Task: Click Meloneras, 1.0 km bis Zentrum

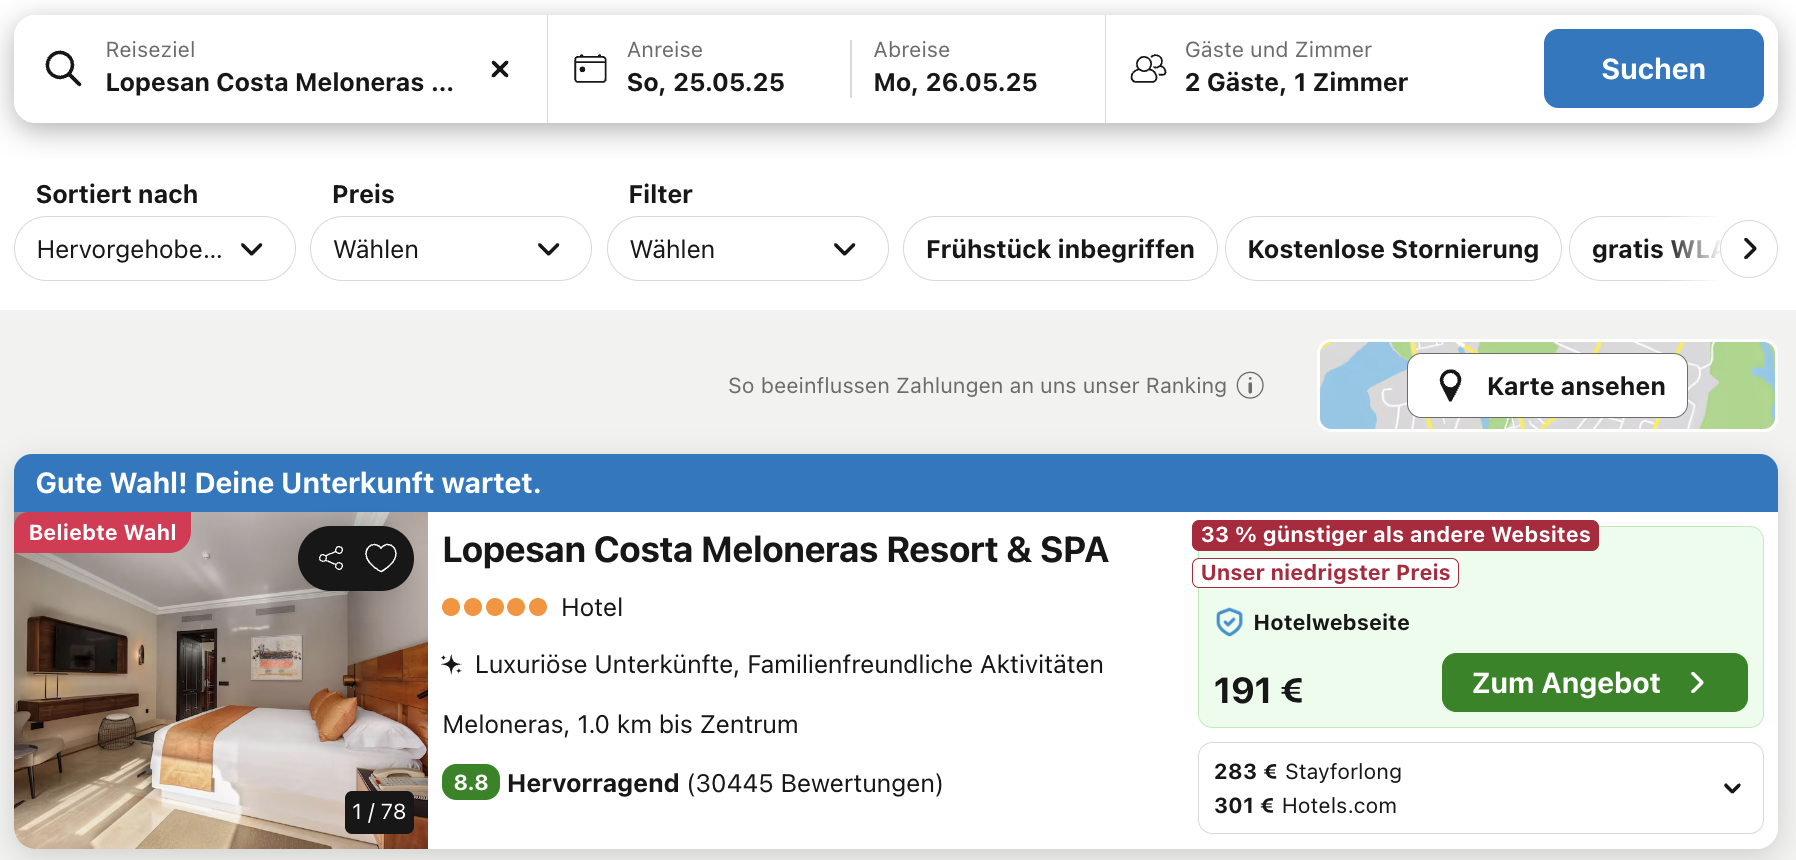Action: pyautogui.click(x=620, y=724)
